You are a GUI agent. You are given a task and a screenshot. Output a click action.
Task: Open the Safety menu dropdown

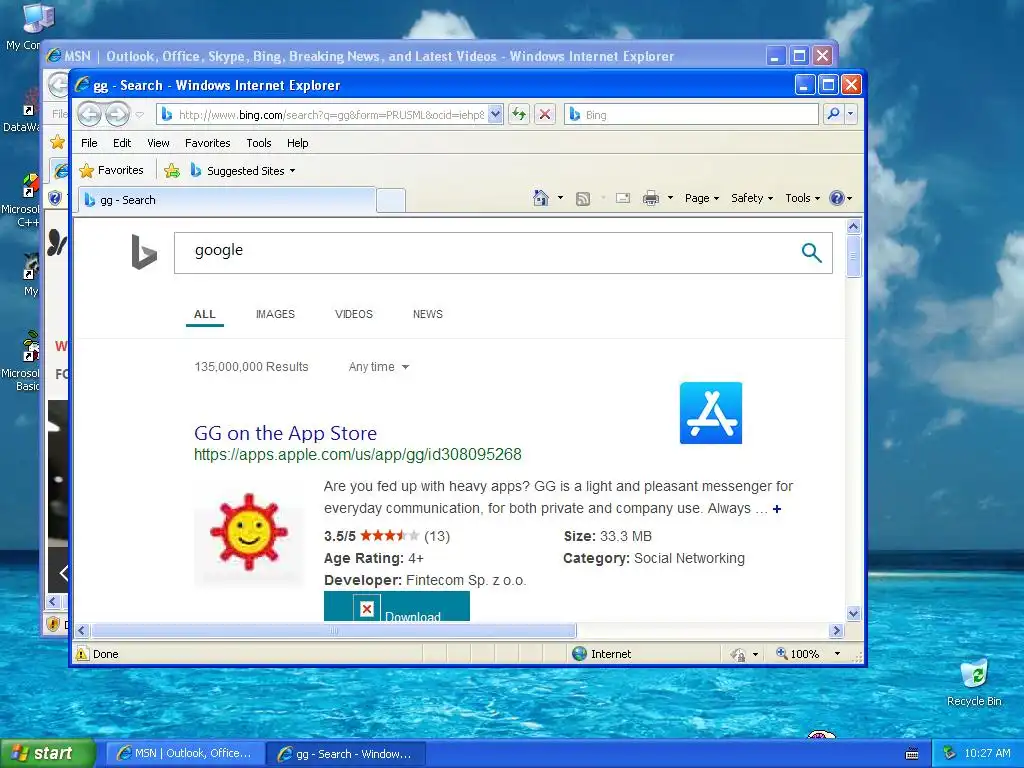(752, 198)
